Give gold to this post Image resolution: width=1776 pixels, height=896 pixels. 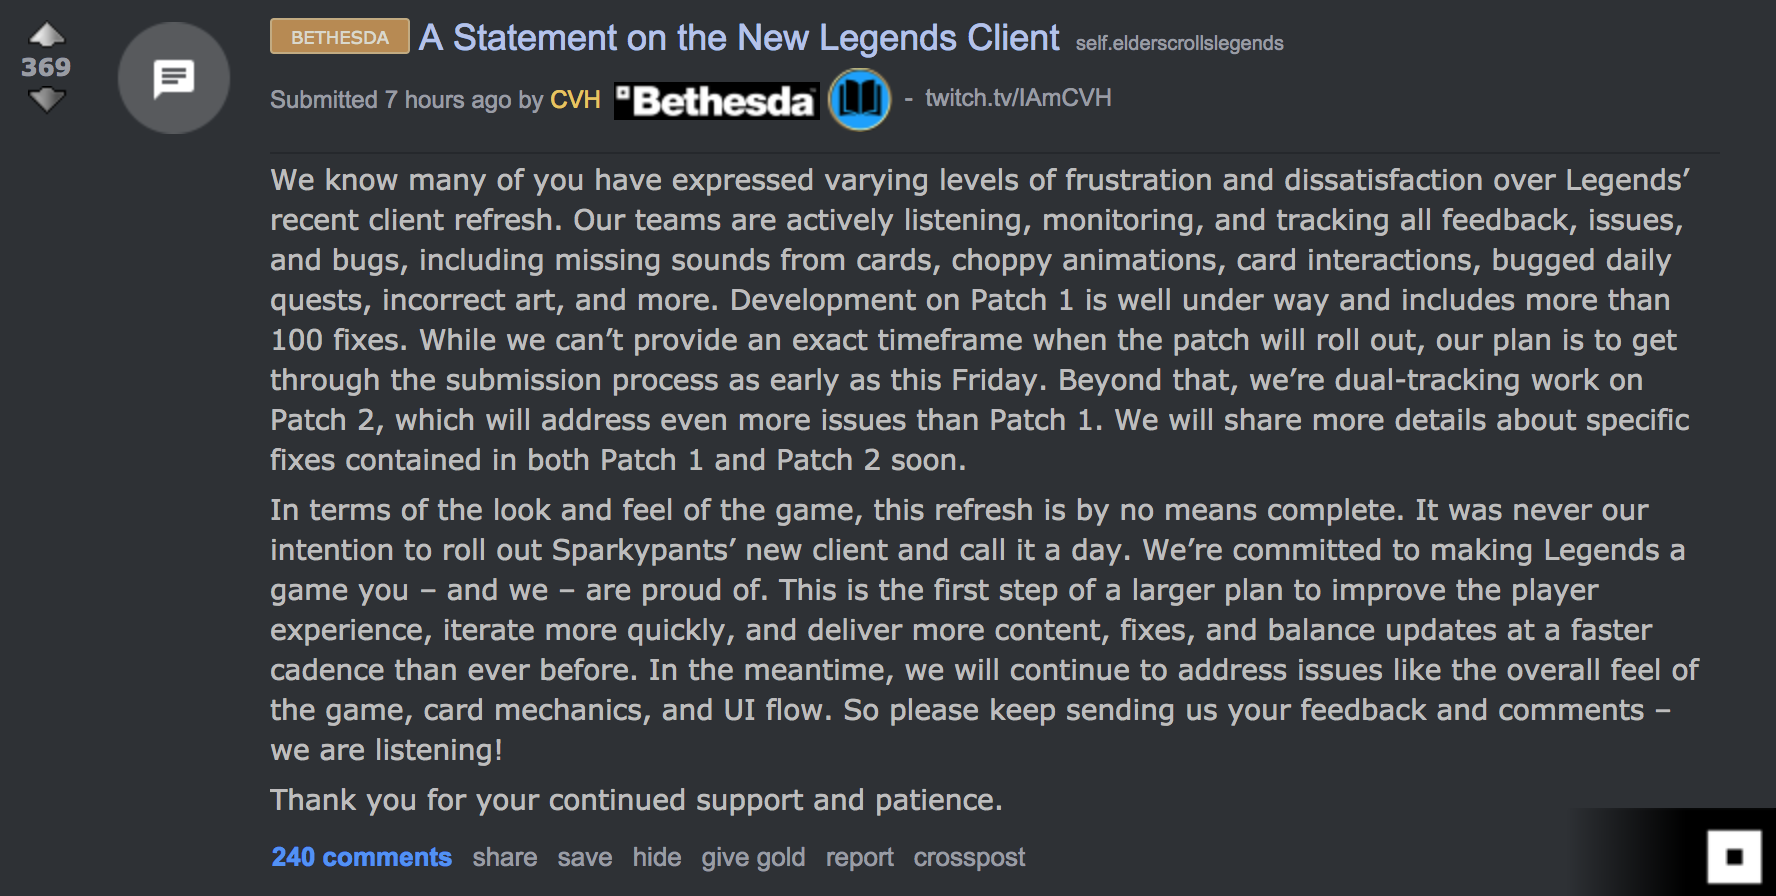tap(753, 858)
